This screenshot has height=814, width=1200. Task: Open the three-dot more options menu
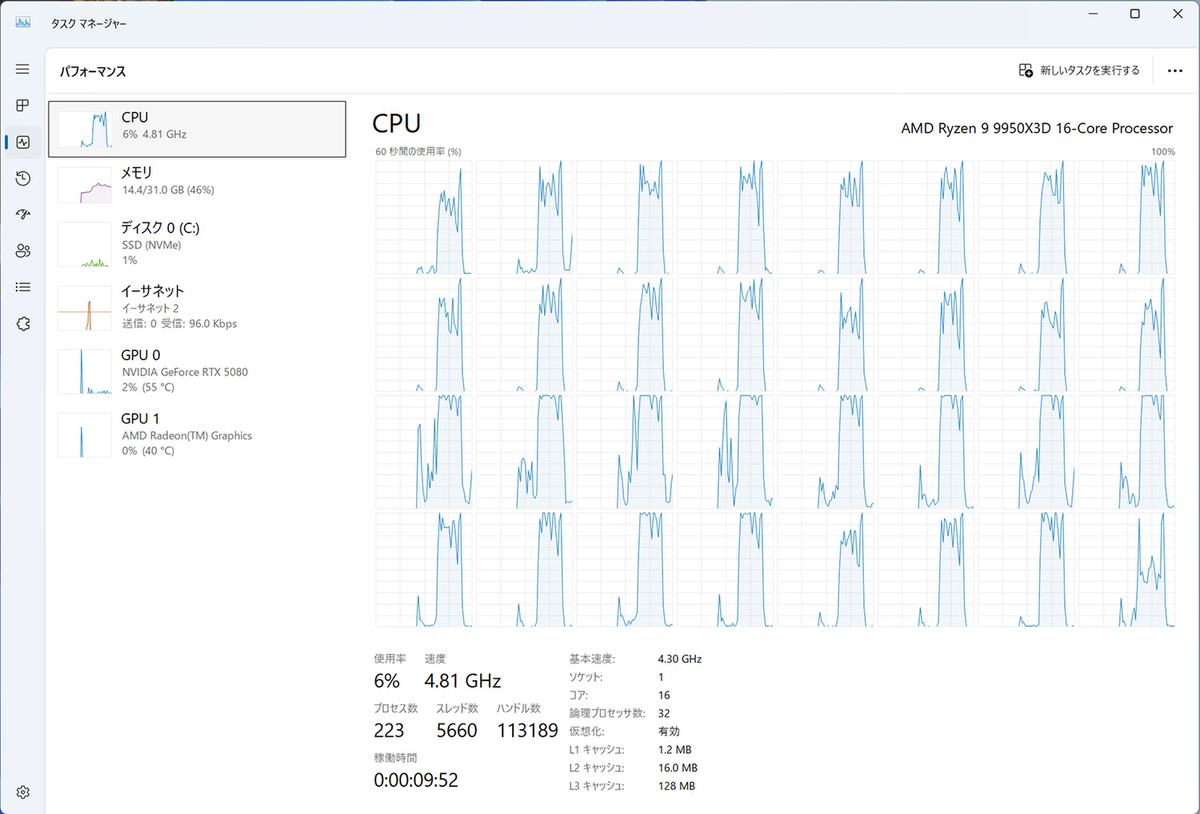(1174, 71)
